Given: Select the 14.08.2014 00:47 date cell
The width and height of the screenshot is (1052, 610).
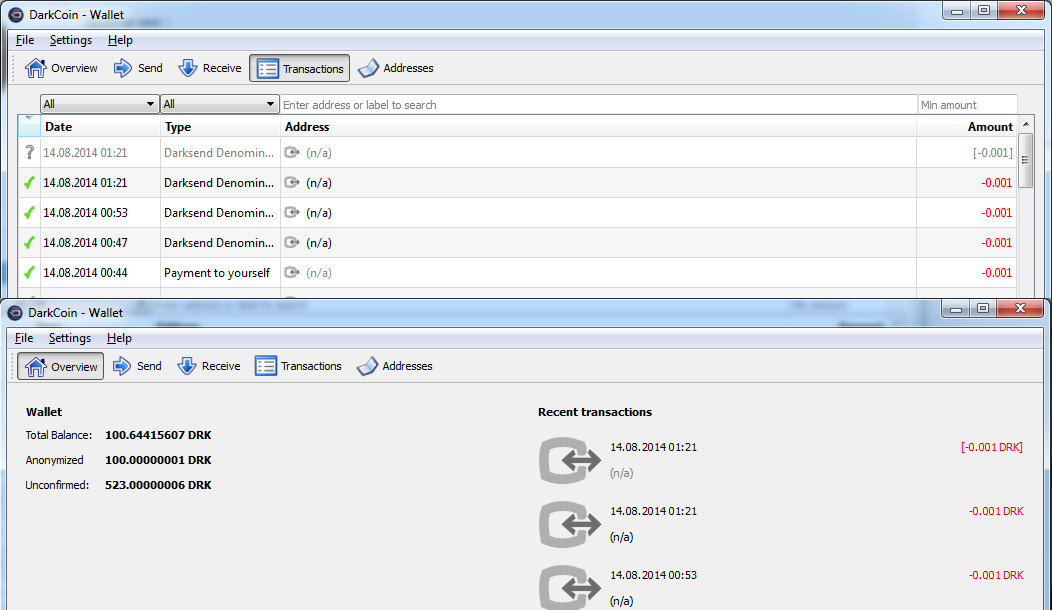Looking at the screenshot, I should tap(100, 243).
